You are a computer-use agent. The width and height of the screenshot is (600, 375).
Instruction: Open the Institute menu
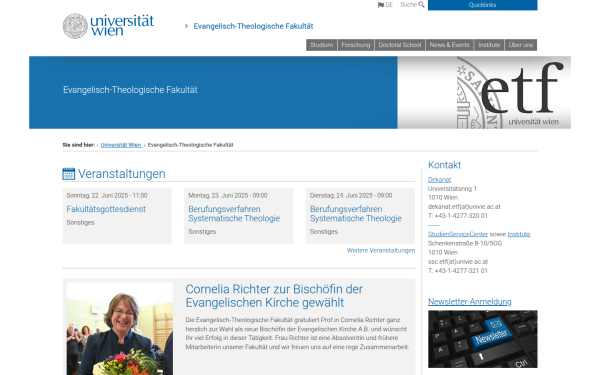[489, 45]
